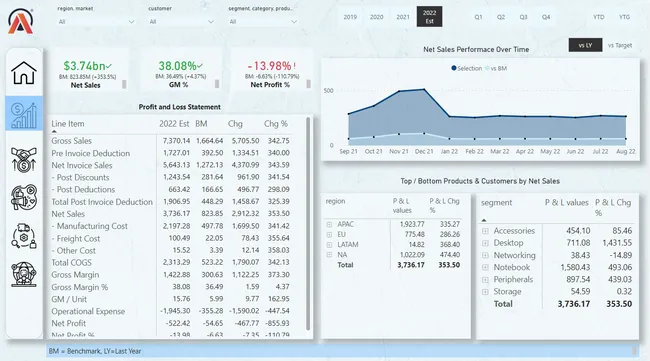Click the Line Item sort arrow
This screenshot has height=361, width=650.
[x=54, y=131]
